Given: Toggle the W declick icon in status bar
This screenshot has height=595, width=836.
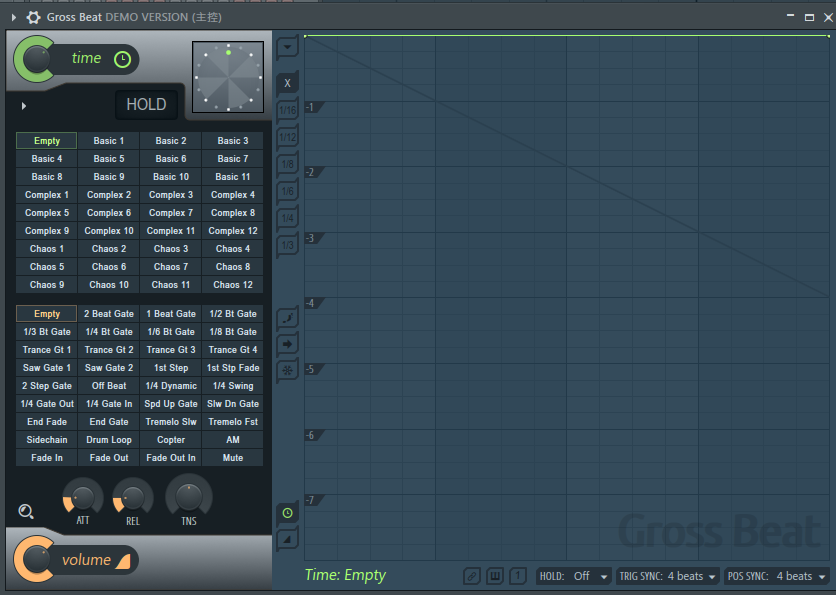Looking at the screenshot, I should click(494, 576).
